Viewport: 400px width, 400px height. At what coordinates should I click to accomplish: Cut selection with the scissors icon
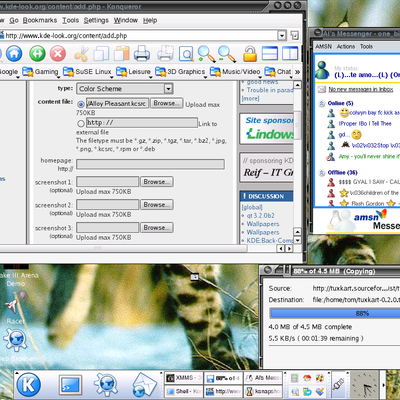(81, 54)
